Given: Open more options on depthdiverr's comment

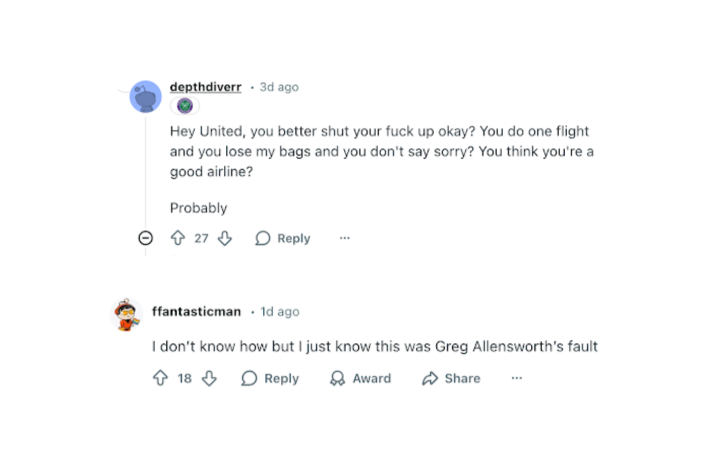Looking at the screenshot, I should (x=345, y=238).
